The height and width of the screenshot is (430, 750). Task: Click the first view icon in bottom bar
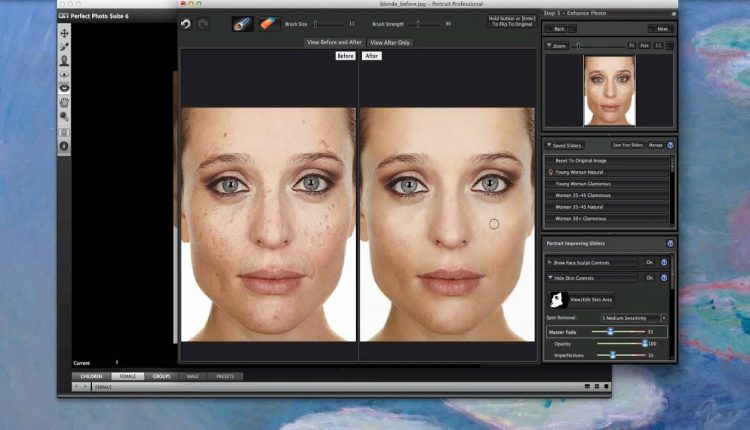coord(587,386)
